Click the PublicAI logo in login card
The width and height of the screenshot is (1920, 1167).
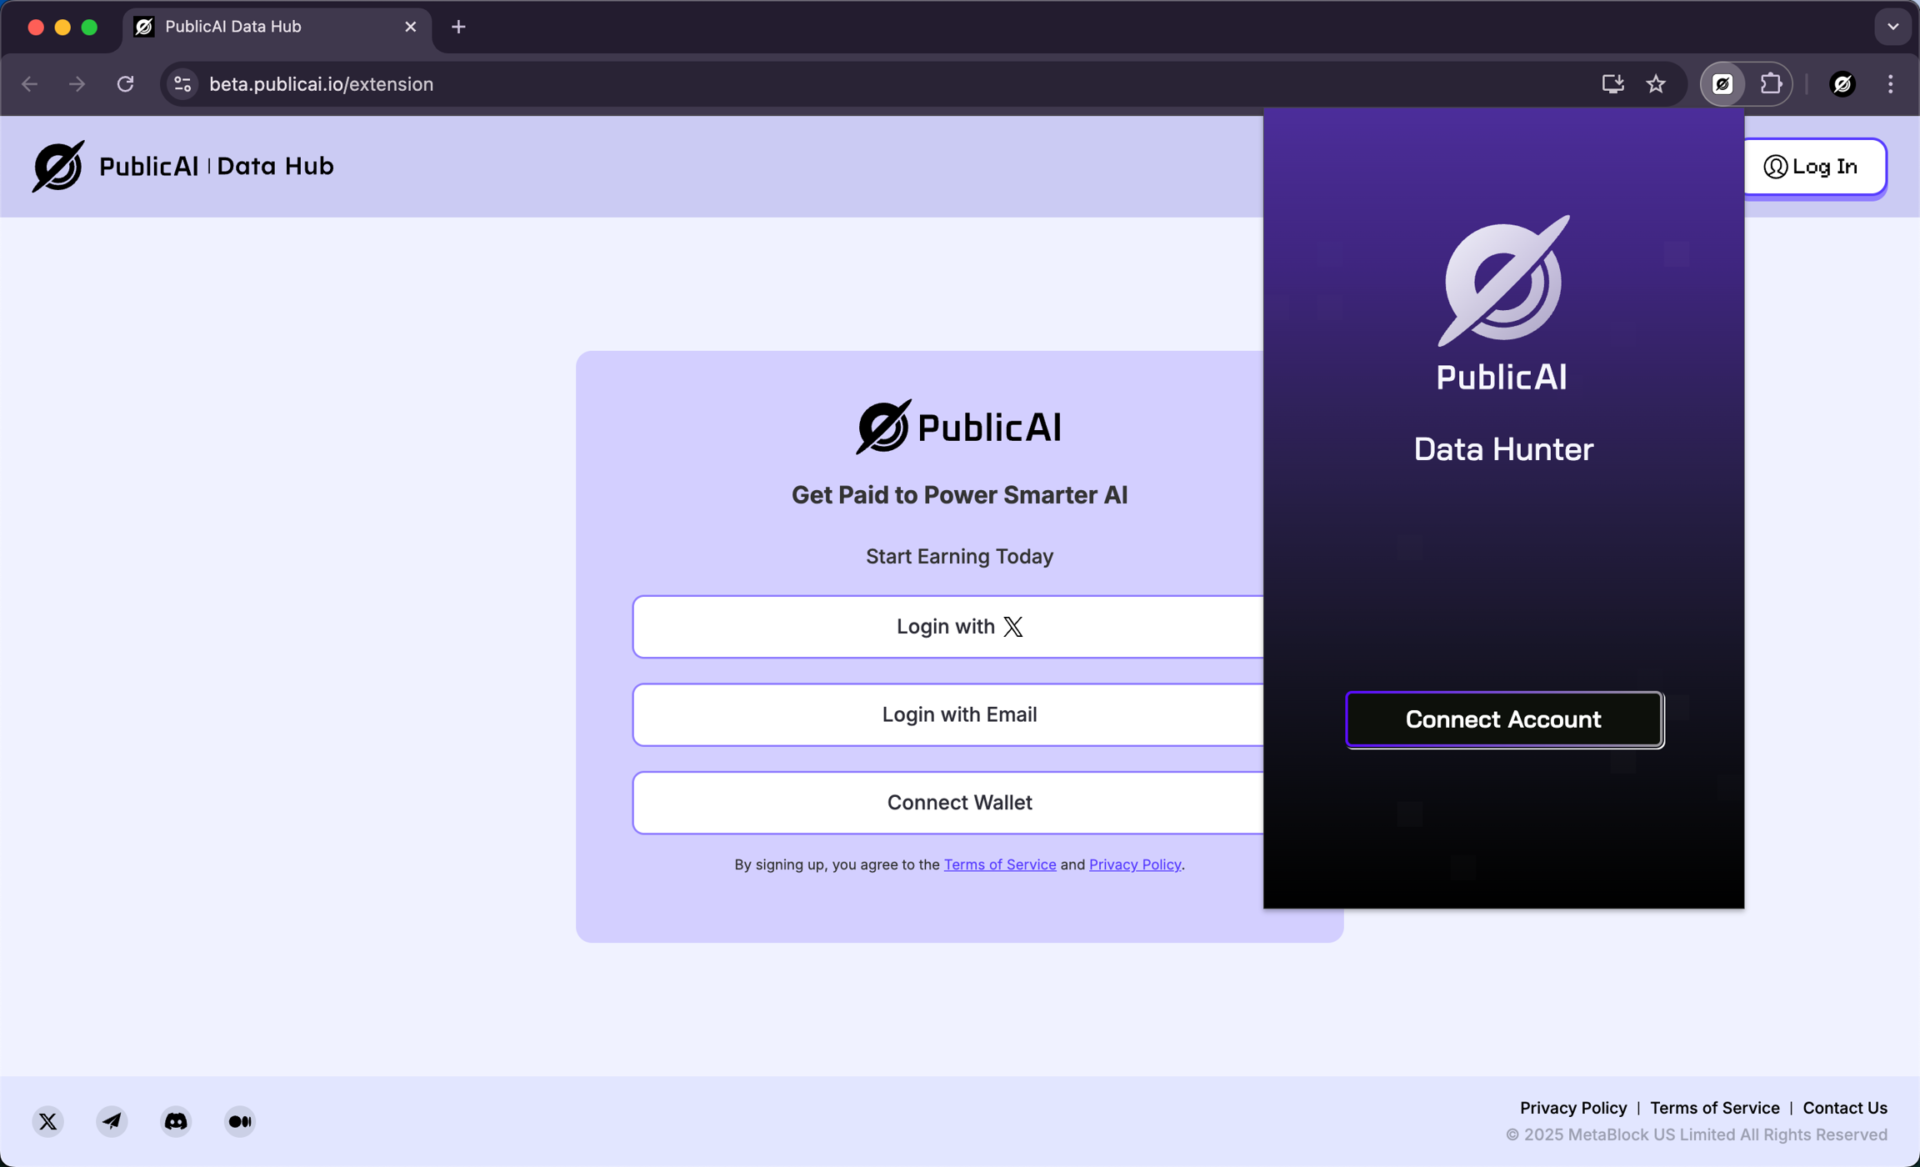(x=959, y=427)
